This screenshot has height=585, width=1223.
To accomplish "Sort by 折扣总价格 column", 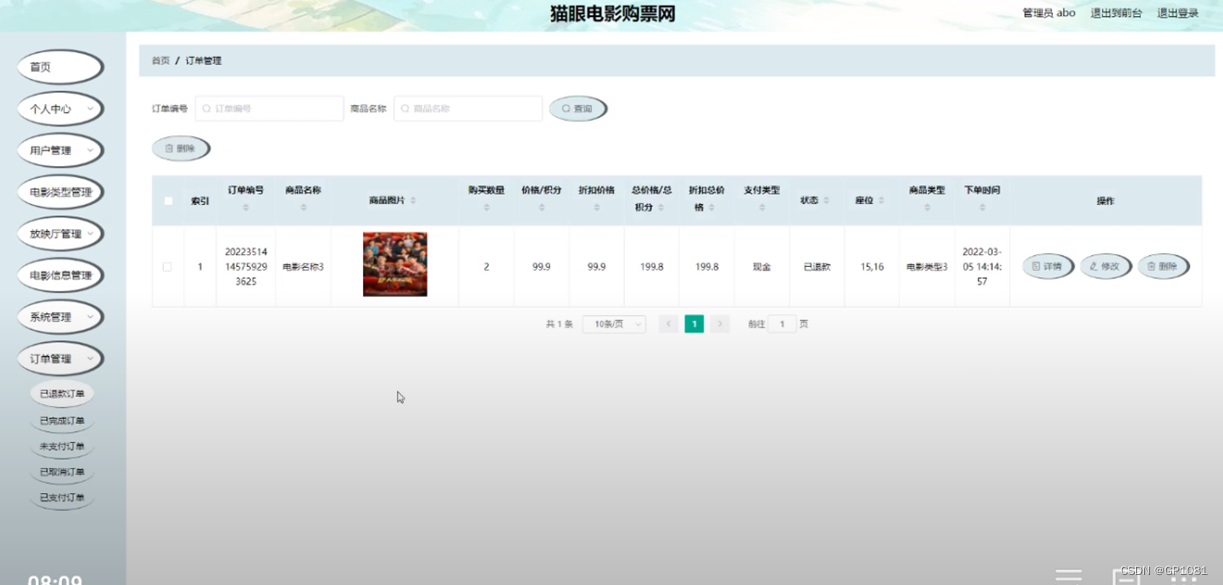I will click(x=714, y=208).
